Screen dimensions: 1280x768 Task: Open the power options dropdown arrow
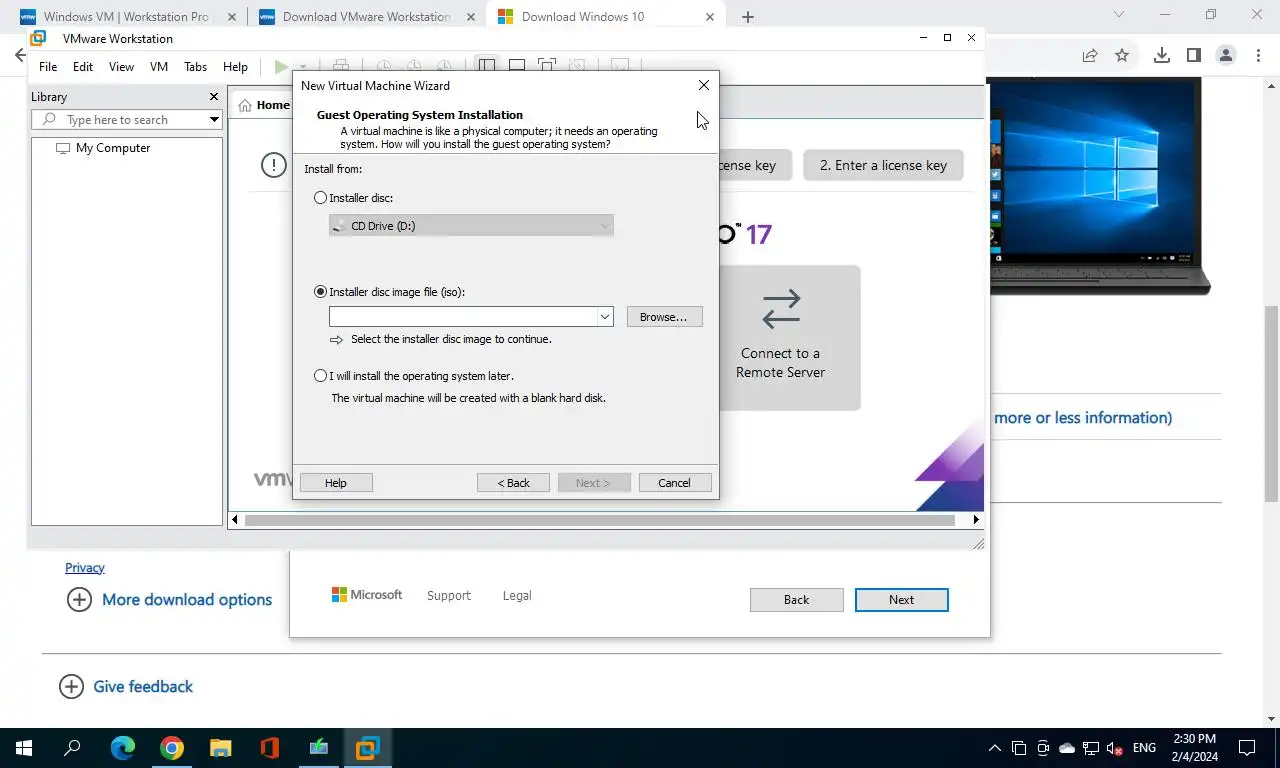303,67
